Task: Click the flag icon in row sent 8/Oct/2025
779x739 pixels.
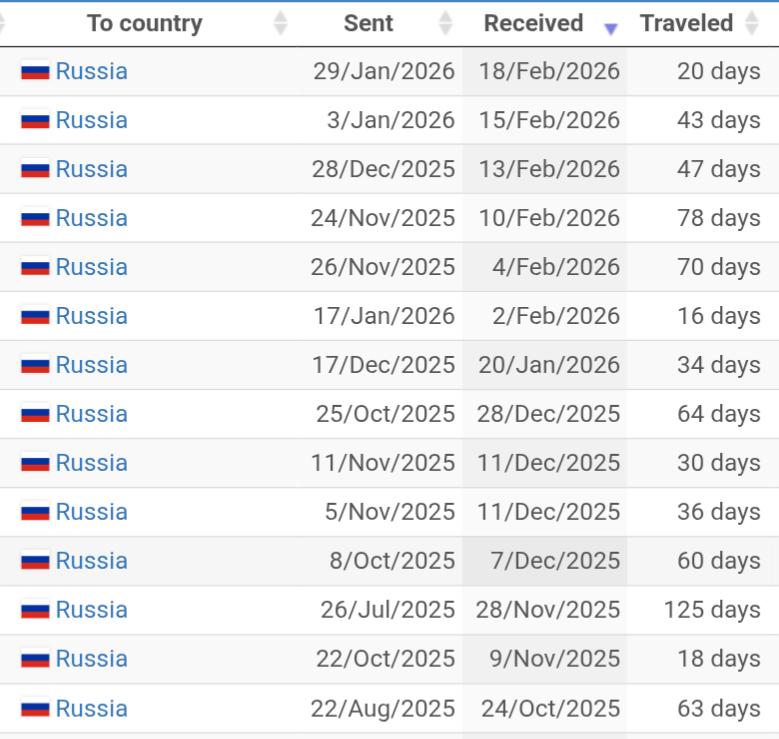Action: tap(35, 561)
